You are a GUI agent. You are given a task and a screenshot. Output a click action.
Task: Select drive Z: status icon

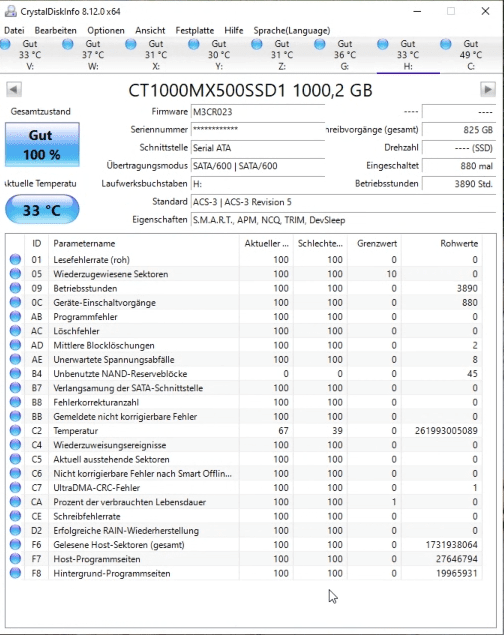point(257,44)
